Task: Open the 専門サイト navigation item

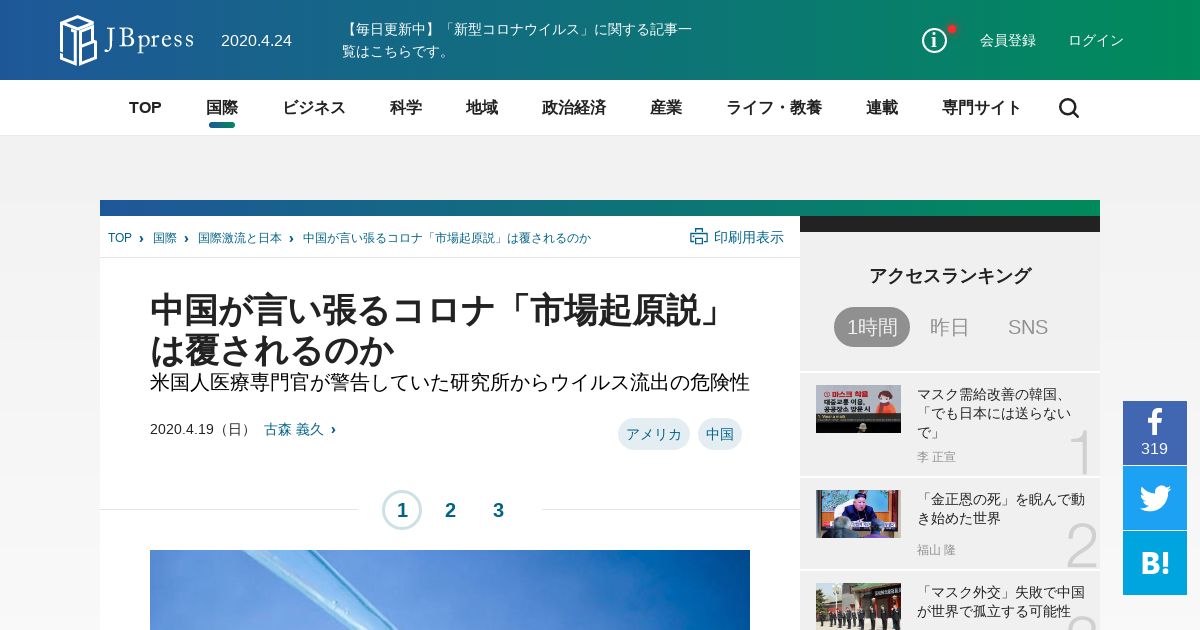Action: 982,108
